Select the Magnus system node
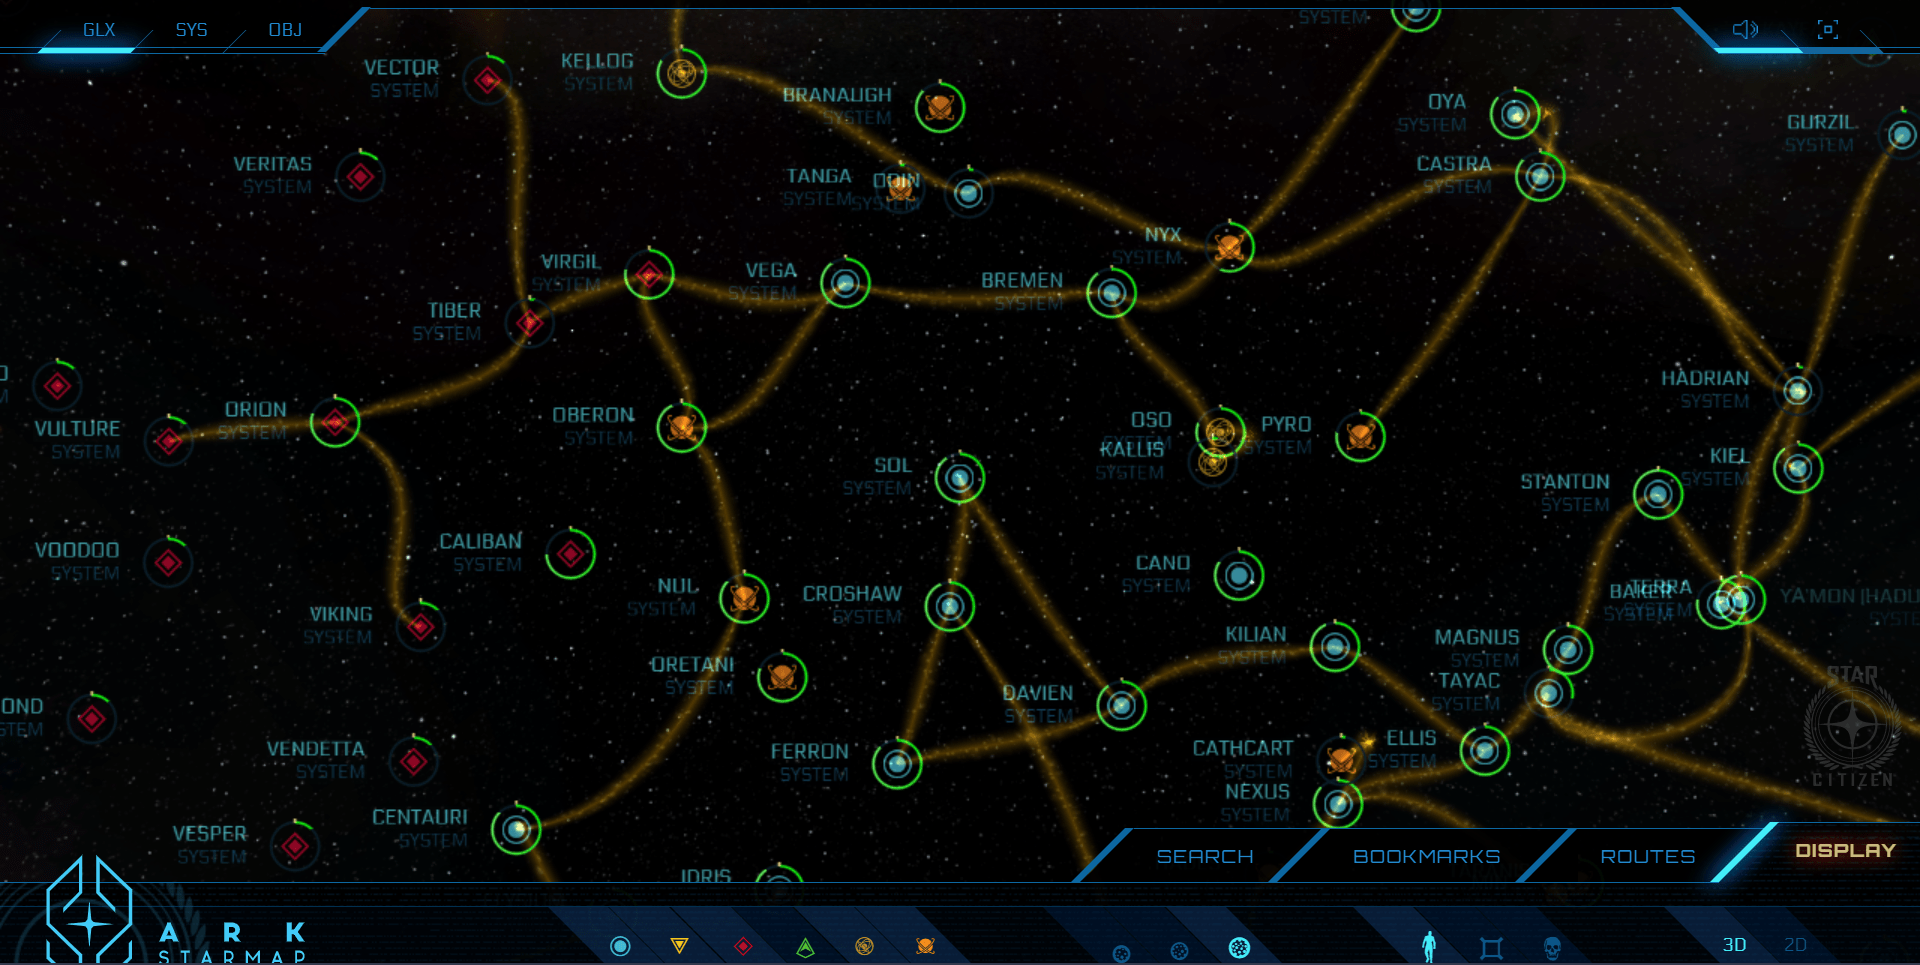Image resolution: width=1920 pixels, height=965 pixels. (x=1568, y=650)
